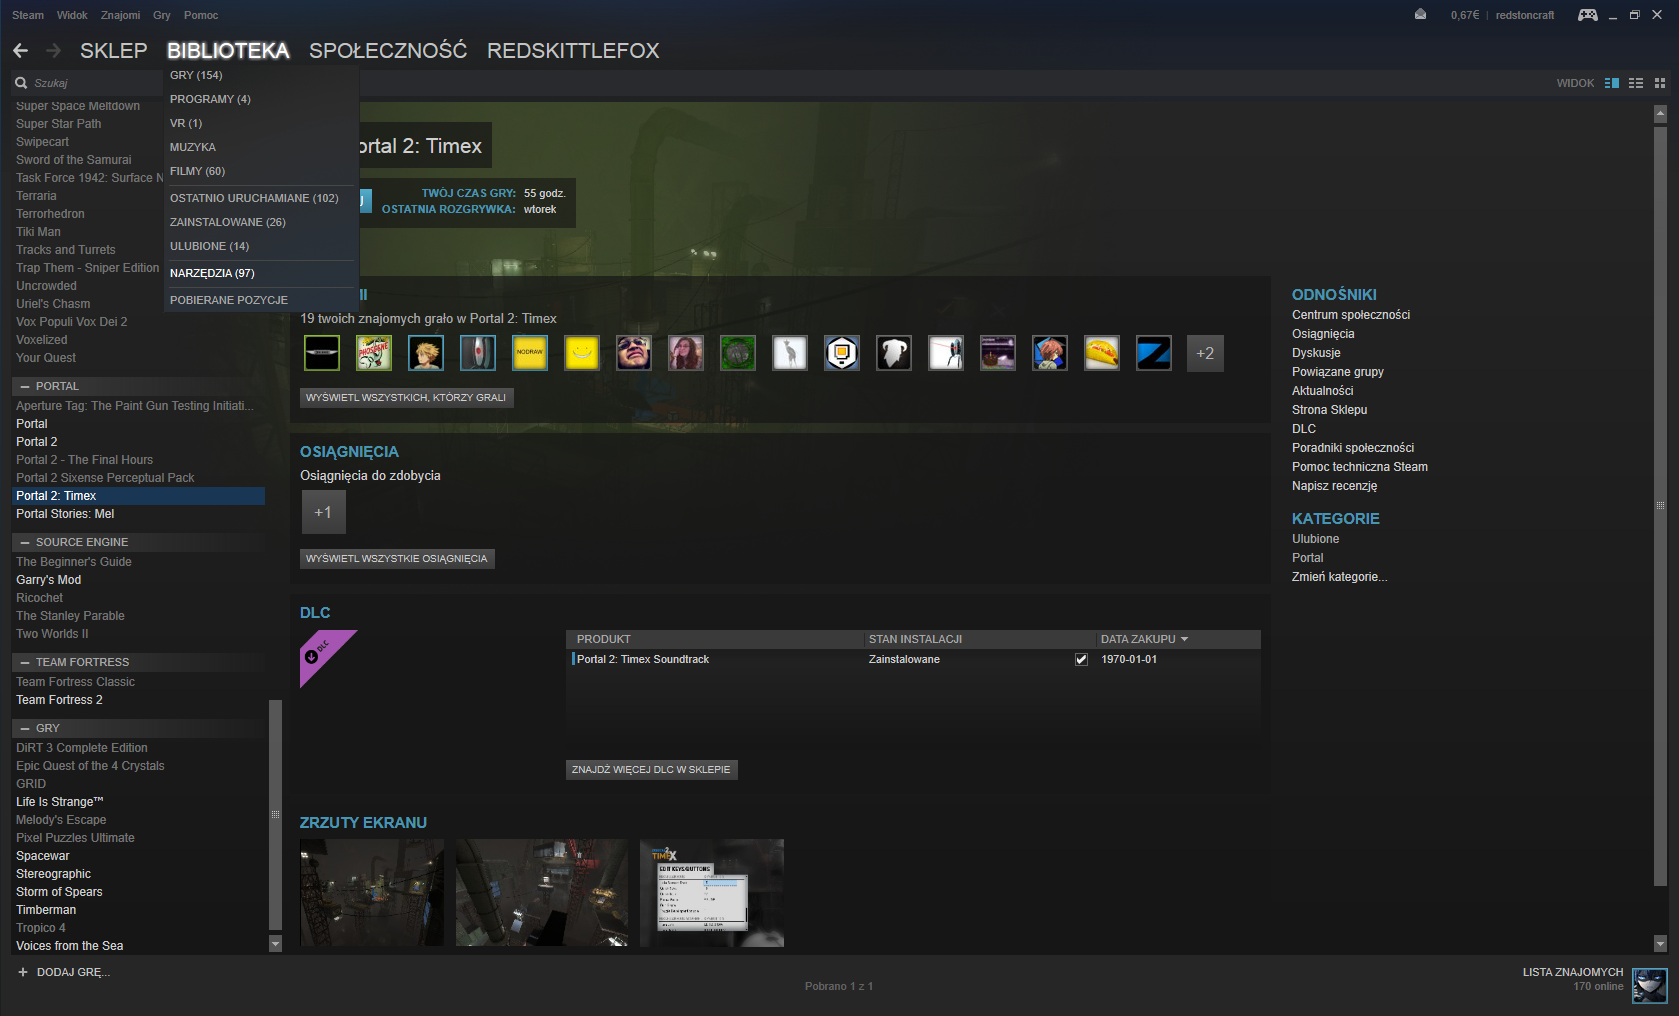The height and width of the screenshot is (1016, 1679).
Task: Open friends list avatar in corner
Action: (x=1649, y=985)
